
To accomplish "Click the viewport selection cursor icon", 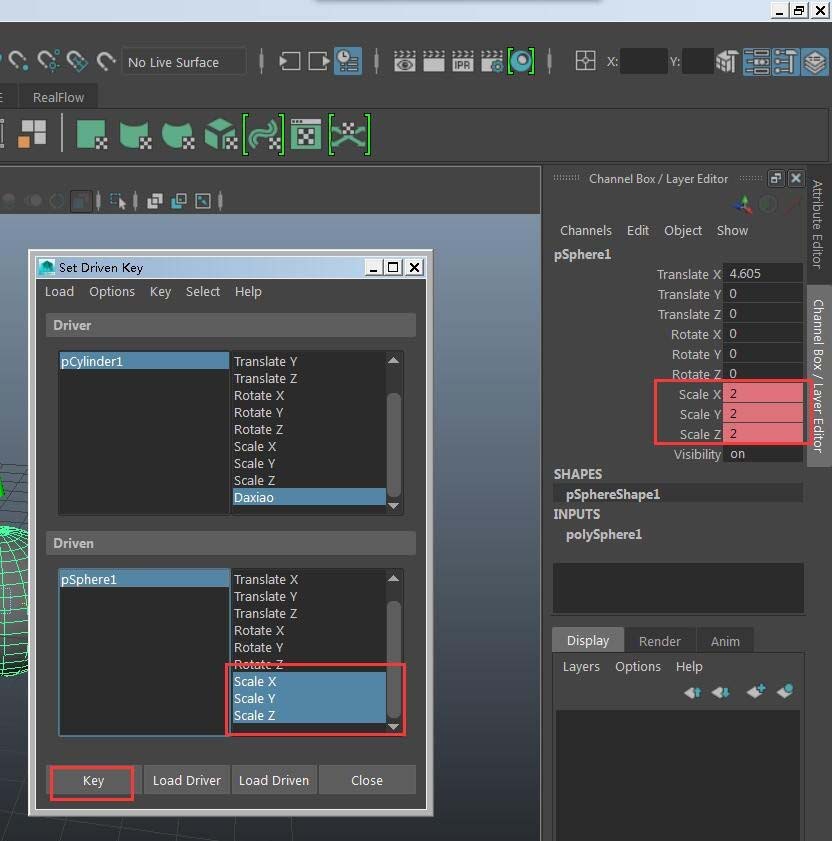I will click(117, 201).
